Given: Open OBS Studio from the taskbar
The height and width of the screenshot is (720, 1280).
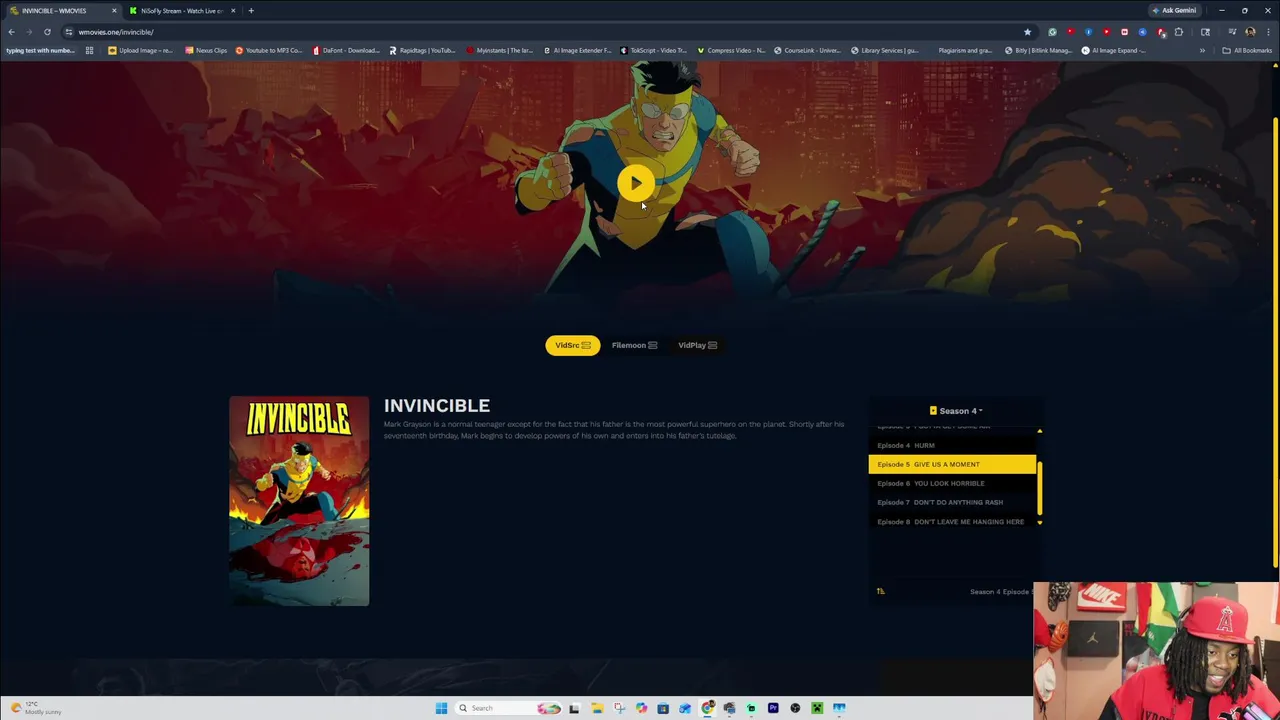Looking at the screenshot, I should (795, 708).
